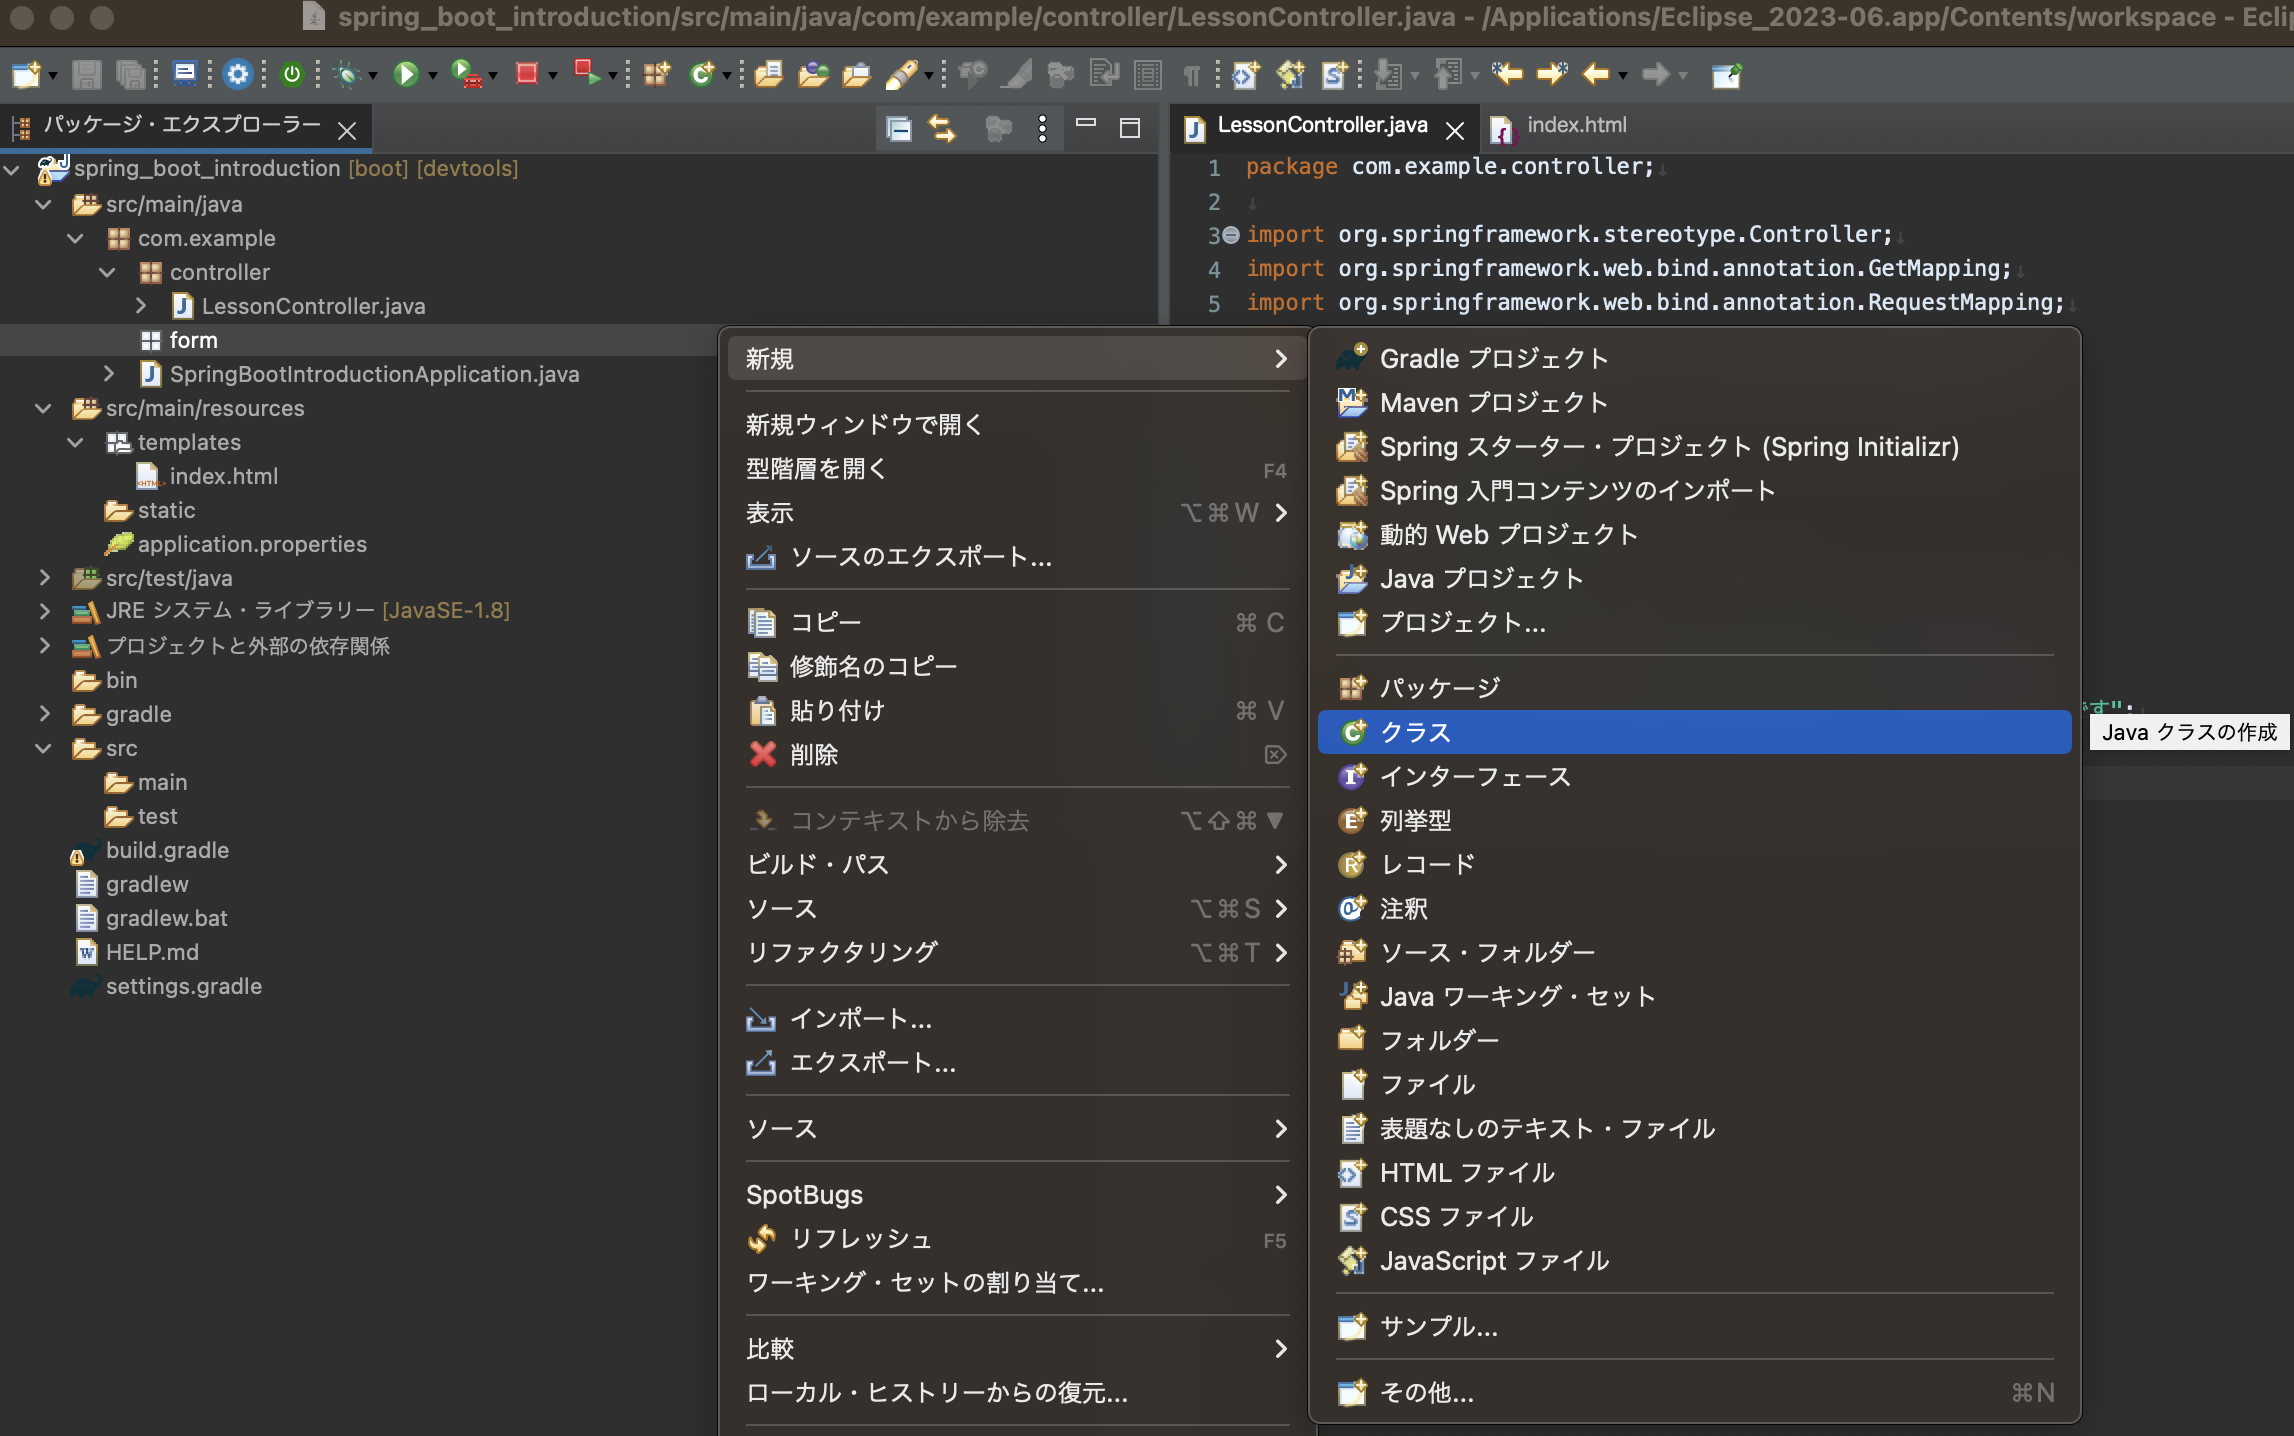Open the ビルド・パス submenu arrow
Viewport: 2294px width, 1436px height.
[1281, 866]
